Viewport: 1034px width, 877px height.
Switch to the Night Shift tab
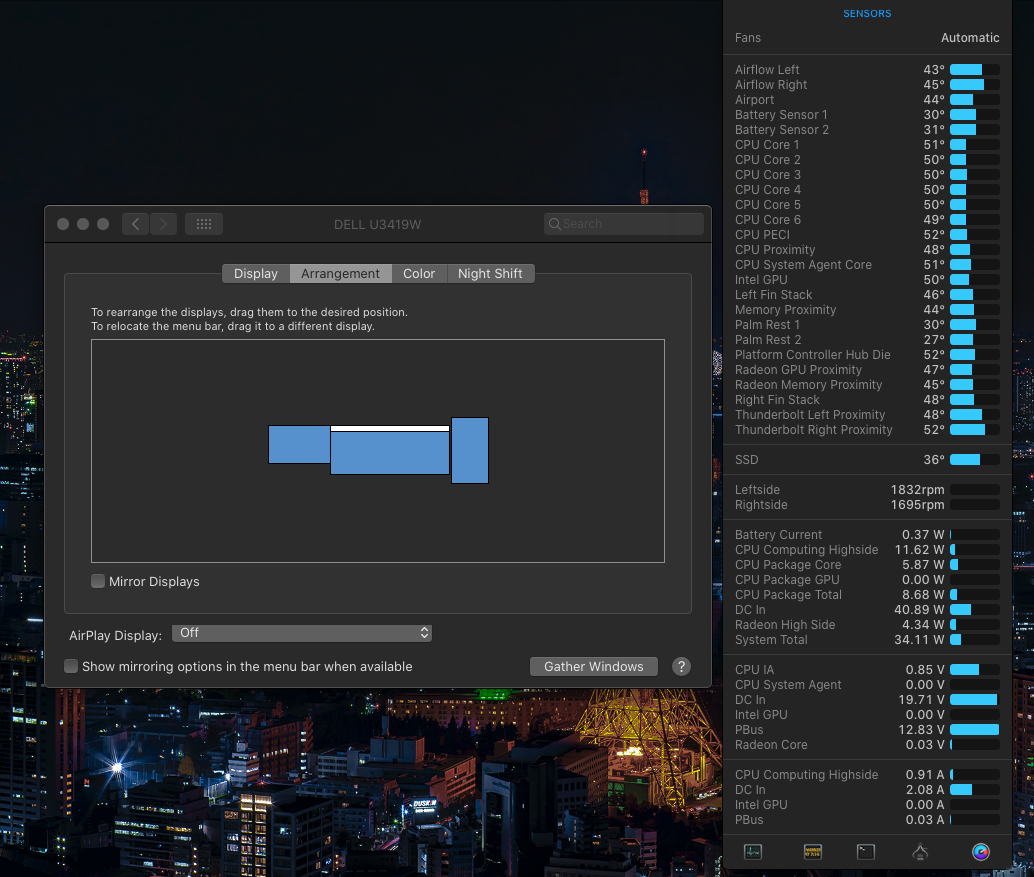pyautogui.click(x=490, y=274)
